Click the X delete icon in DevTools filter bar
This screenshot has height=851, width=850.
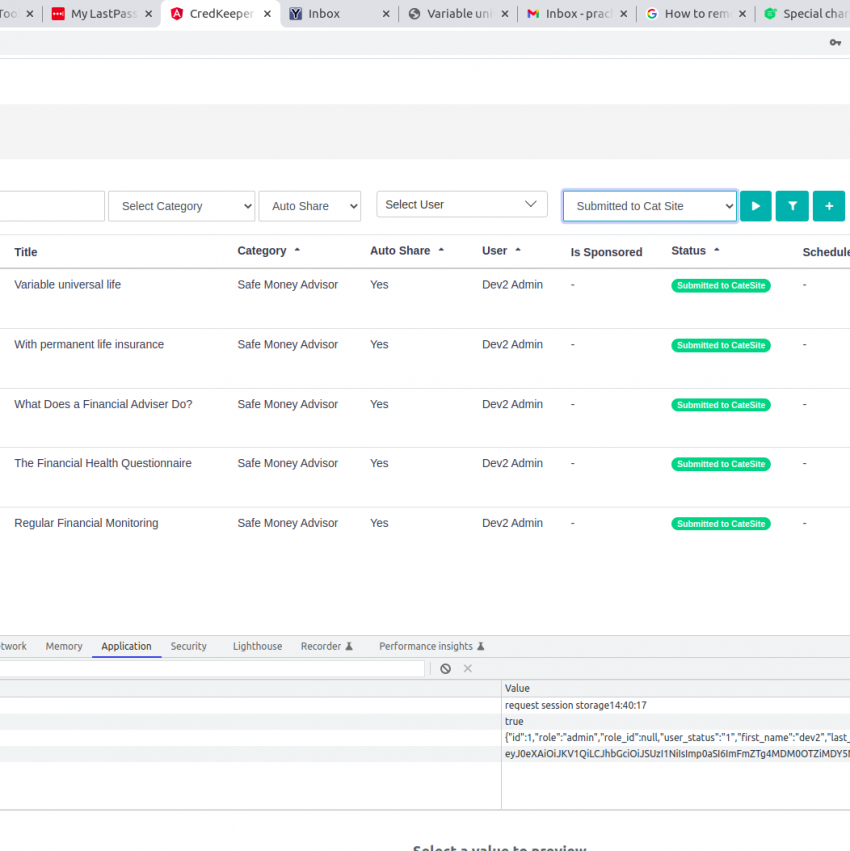click(x=467, y=668)
